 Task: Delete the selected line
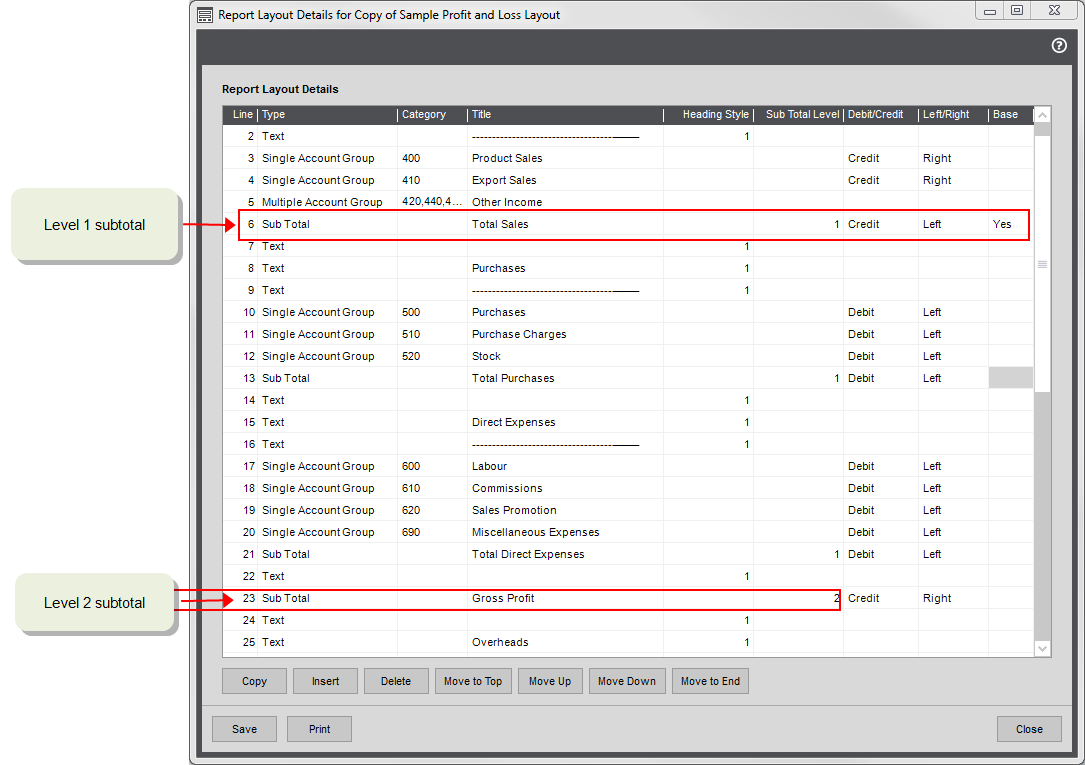[396, 681]
